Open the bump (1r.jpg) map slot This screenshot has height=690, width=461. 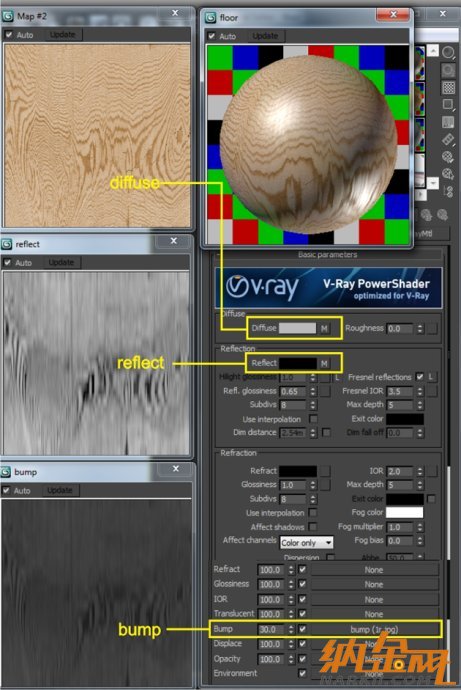point(374,629)
